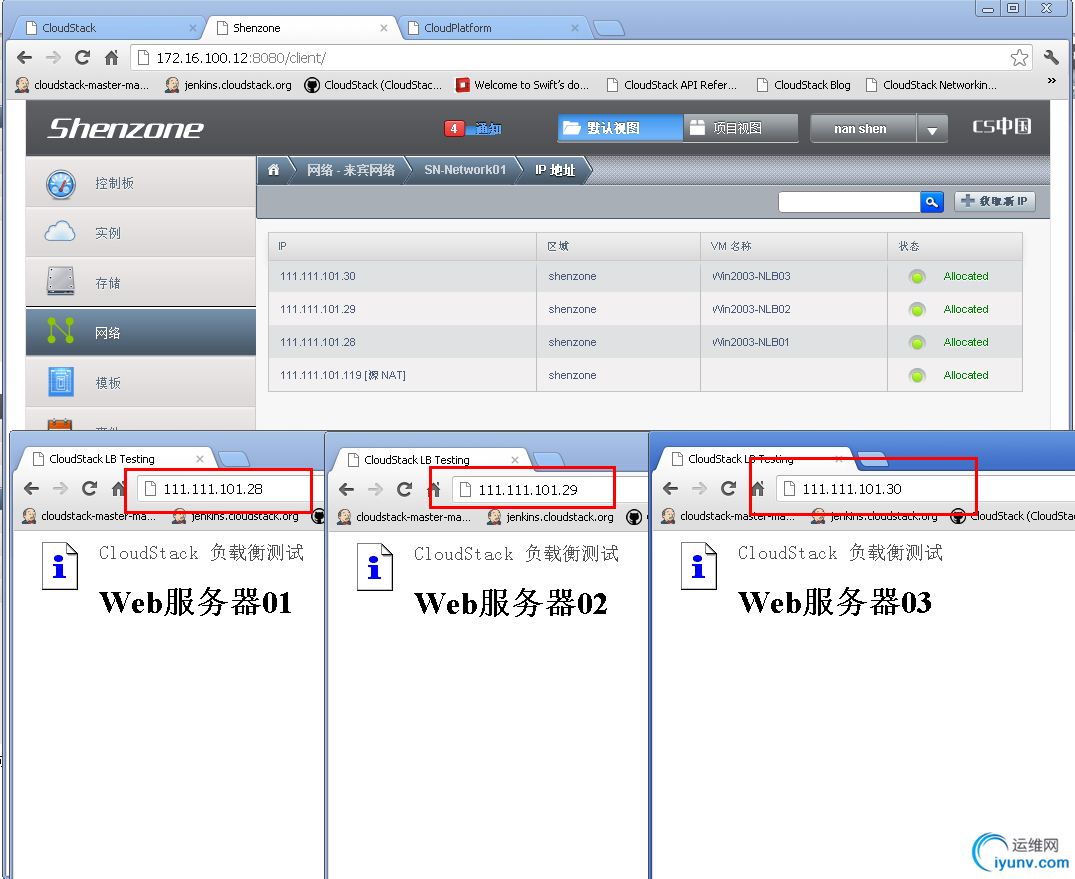Open breadcrumb SN-Network01
Image resolution: width=1075 pixels, height=879 pixels.
(x=465, y=170)
